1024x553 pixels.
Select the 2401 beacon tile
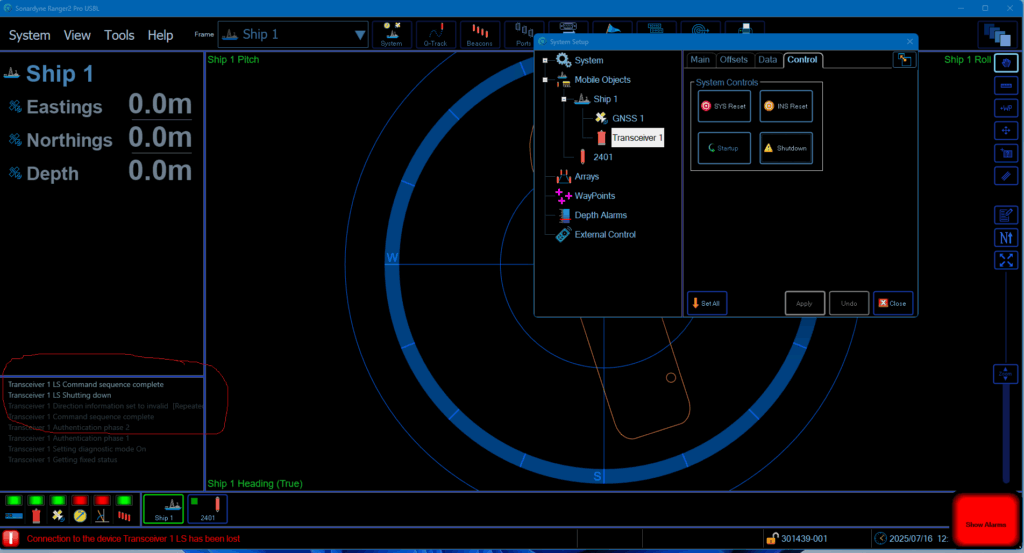pos(208,509)
